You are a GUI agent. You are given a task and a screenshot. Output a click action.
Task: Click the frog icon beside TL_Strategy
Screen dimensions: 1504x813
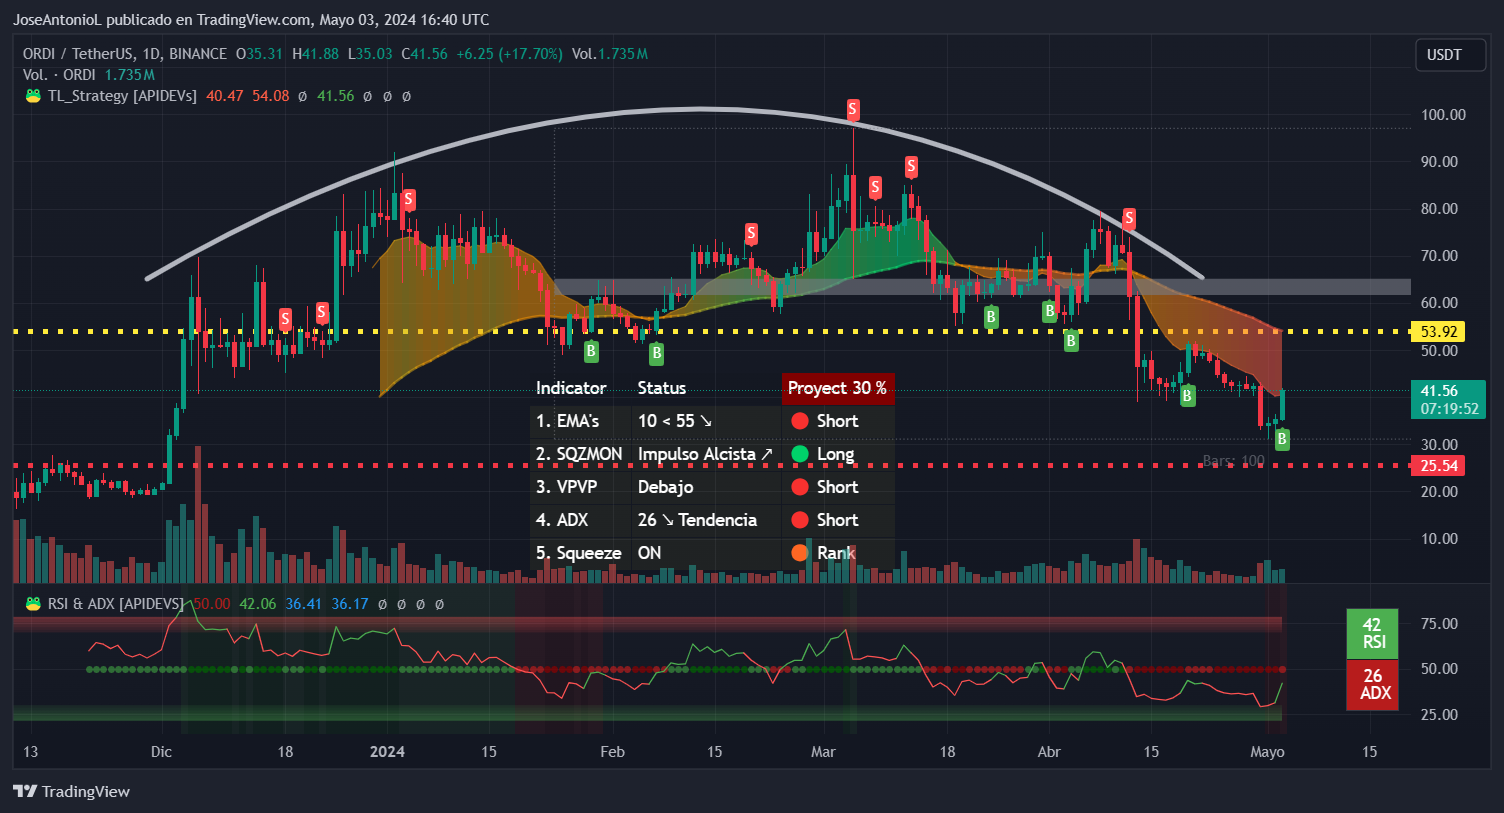[x=33, y=96]
